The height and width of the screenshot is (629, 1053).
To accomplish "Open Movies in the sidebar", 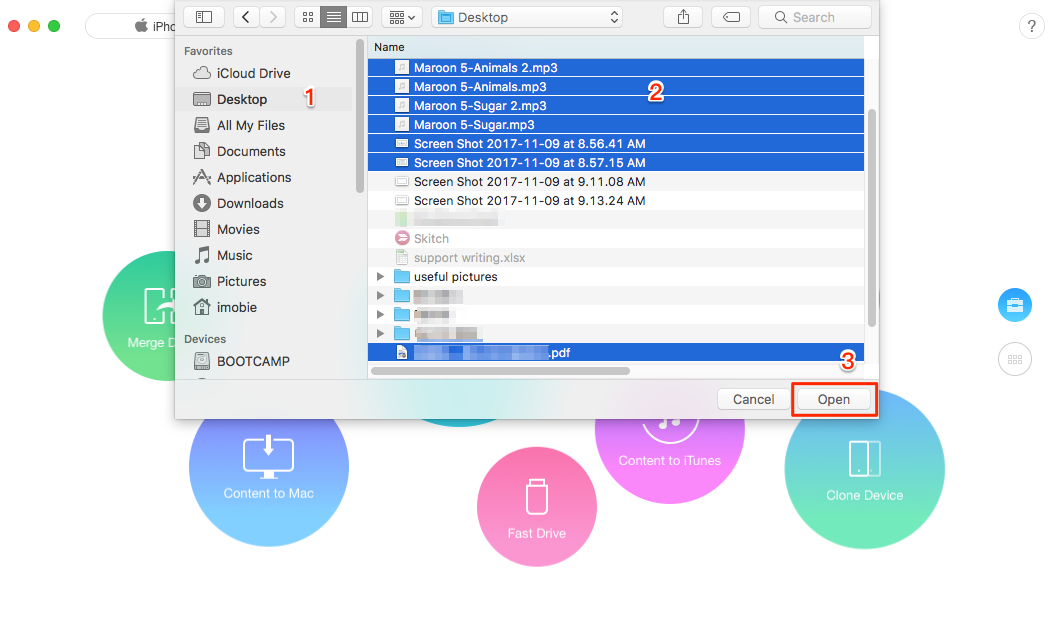I will 263,230.
